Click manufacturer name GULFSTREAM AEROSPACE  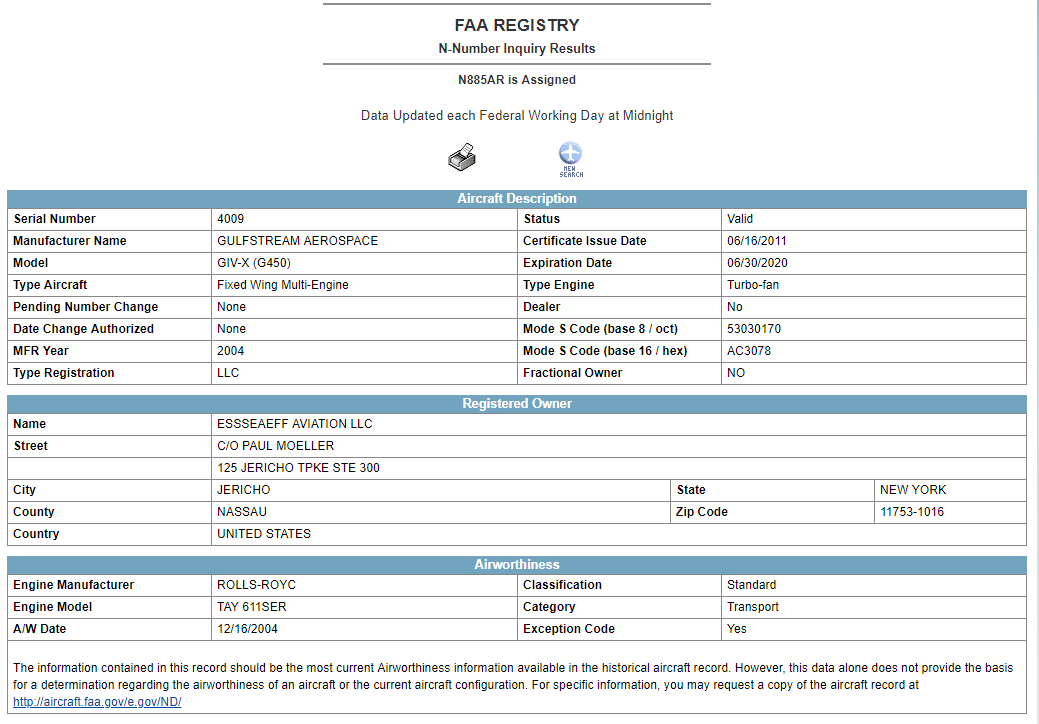pos(298,240)
